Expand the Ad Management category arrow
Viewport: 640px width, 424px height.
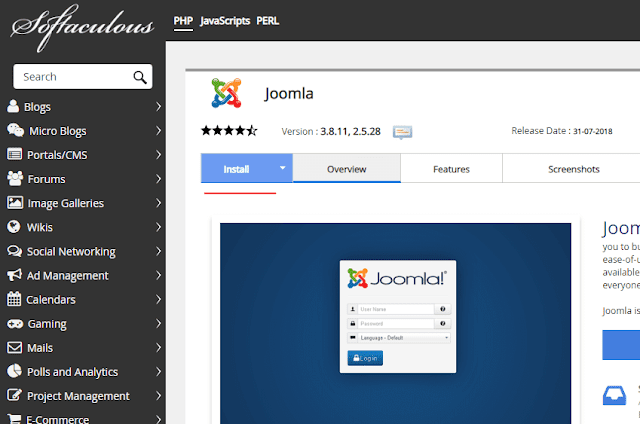tap(159, 275)
